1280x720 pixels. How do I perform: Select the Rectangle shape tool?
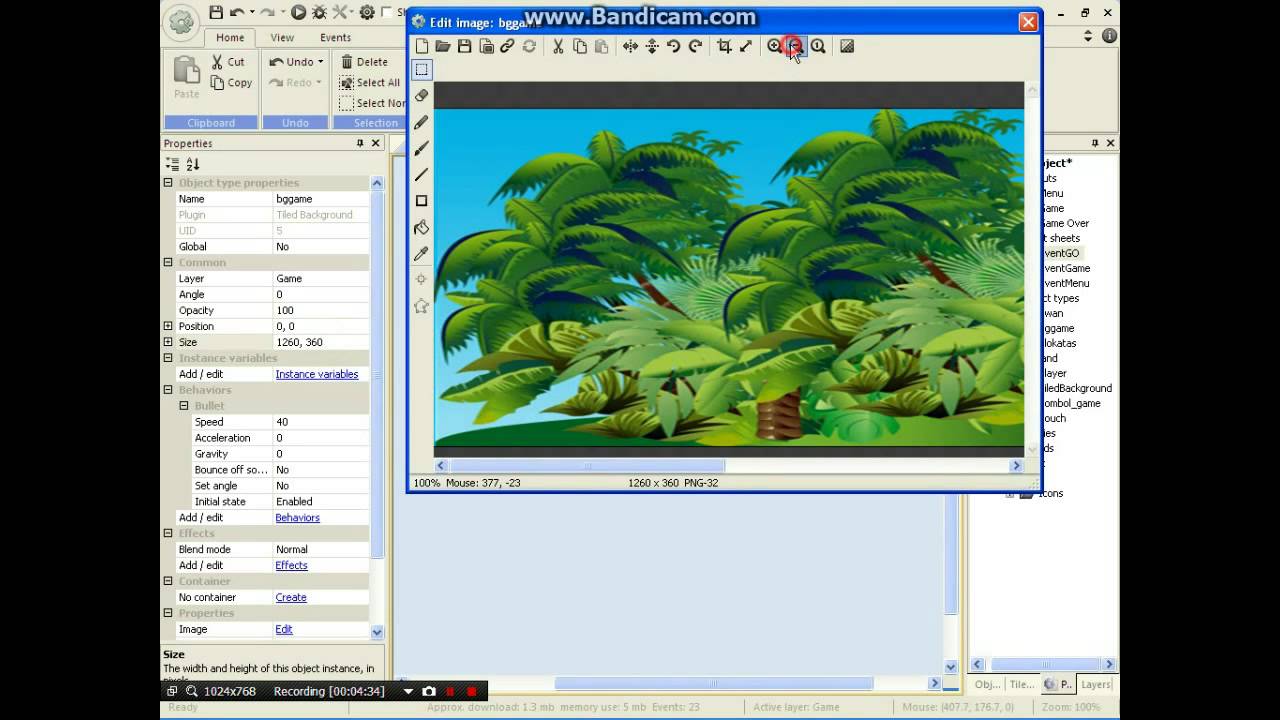(x=422, y=201)
